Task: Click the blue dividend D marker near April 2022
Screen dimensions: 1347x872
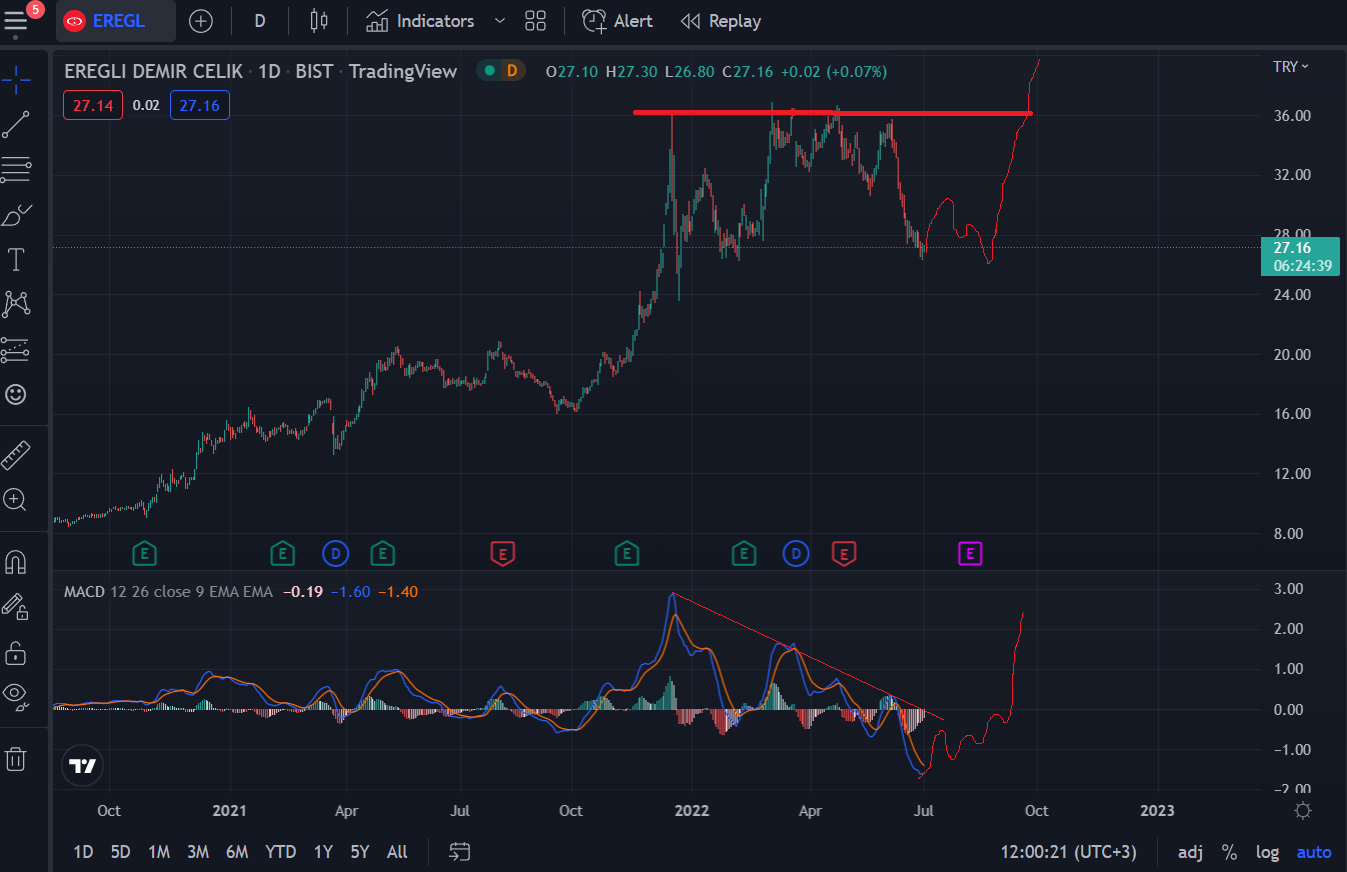Action: tap(796, 552)
